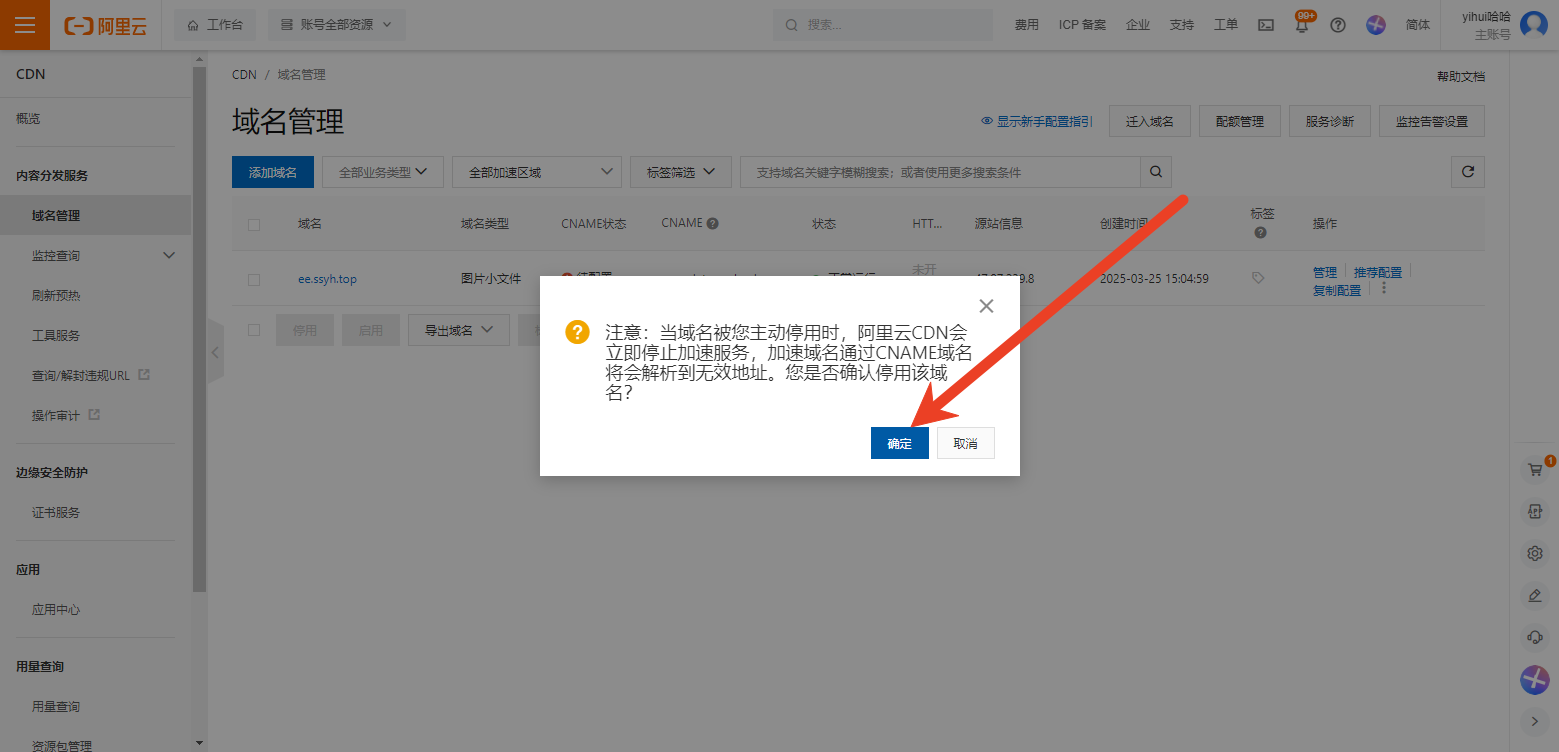Open the ee.ssyh.top domain link
1559x752 pixels.
pyautogui.click(x=327, y=279)
